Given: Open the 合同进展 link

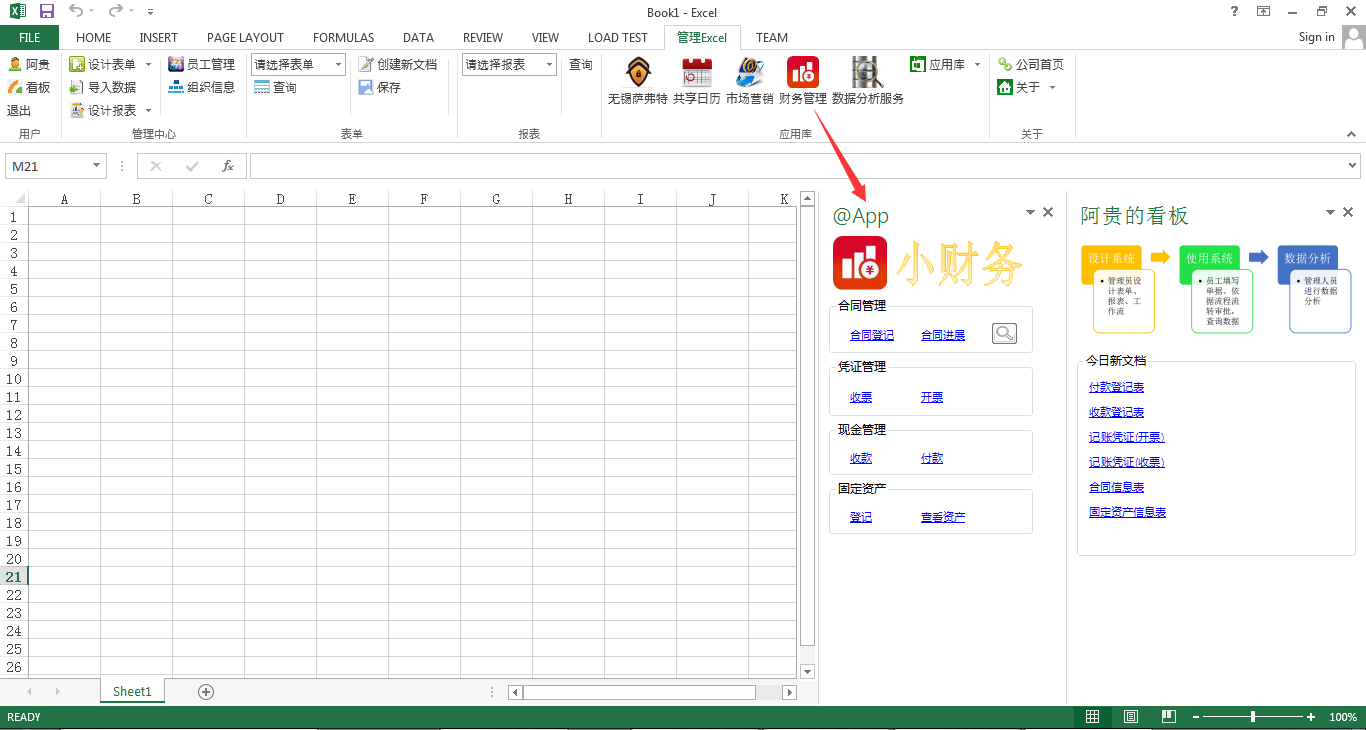Looking at the screenshot, I should 943,336.
